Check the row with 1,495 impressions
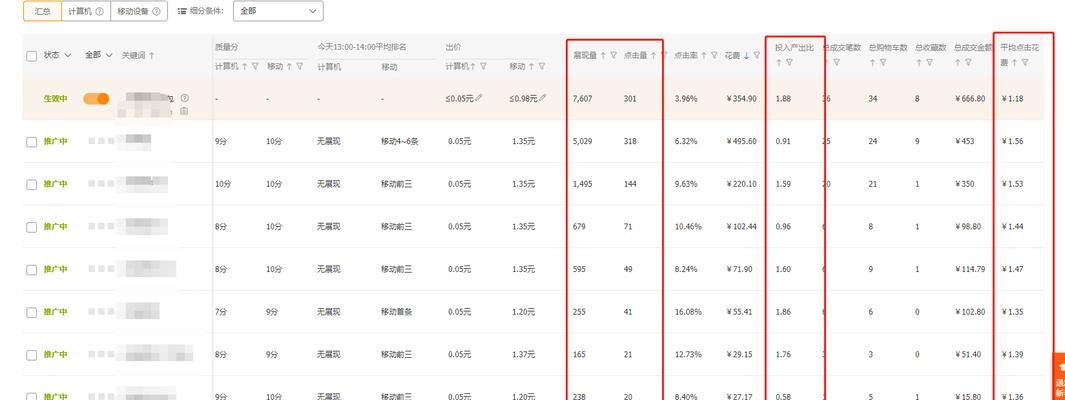The image size is (1065, 400). pos(31,185)
